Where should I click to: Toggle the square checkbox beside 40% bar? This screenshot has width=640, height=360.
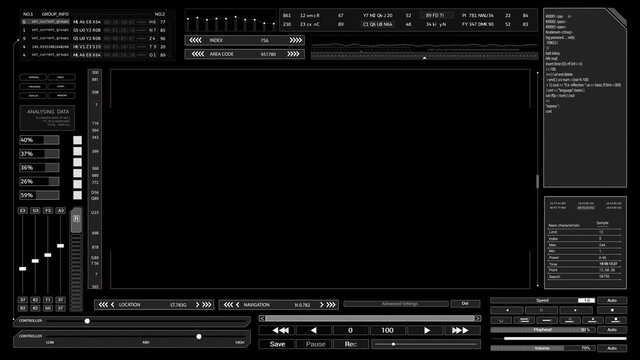point(77,140)
